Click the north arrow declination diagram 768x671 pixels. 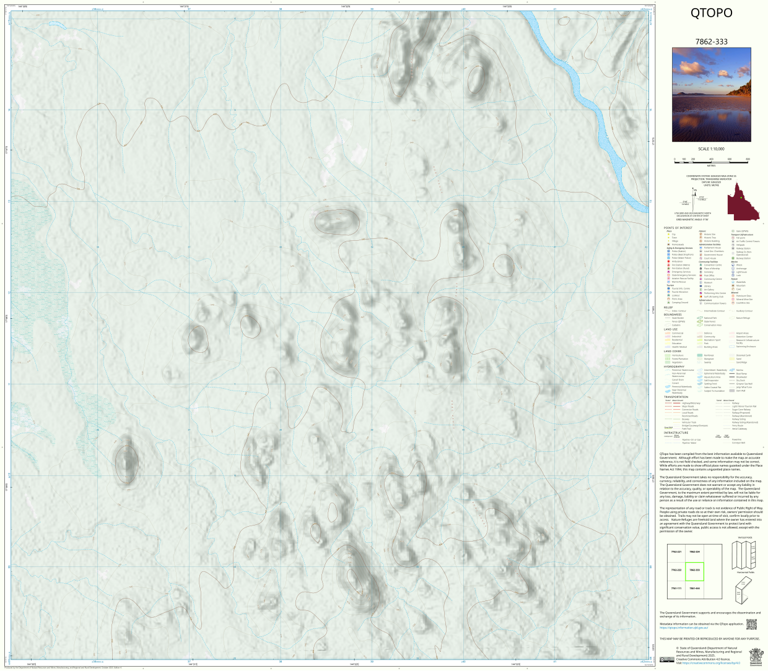point(696,200)
